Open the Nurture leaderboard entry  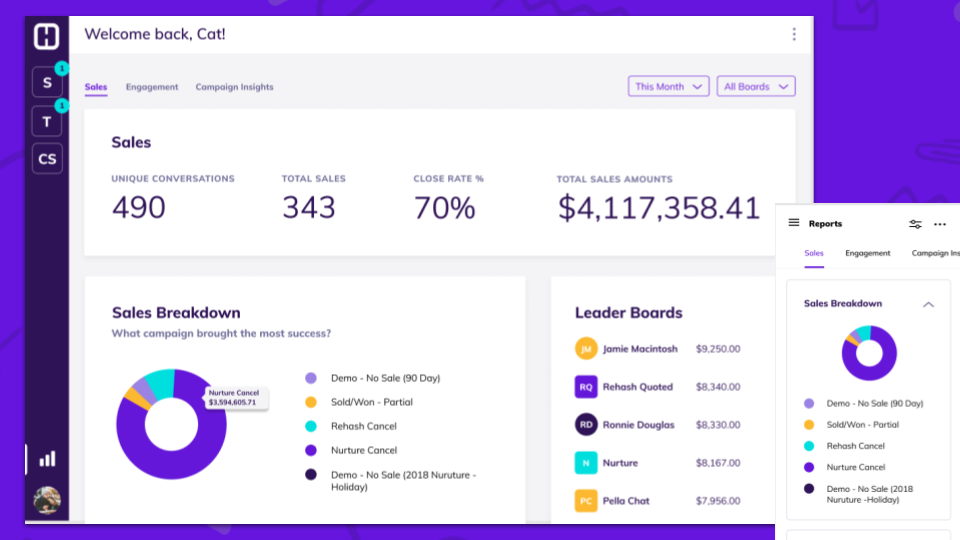pyautogui.click(x=658, y=463)
